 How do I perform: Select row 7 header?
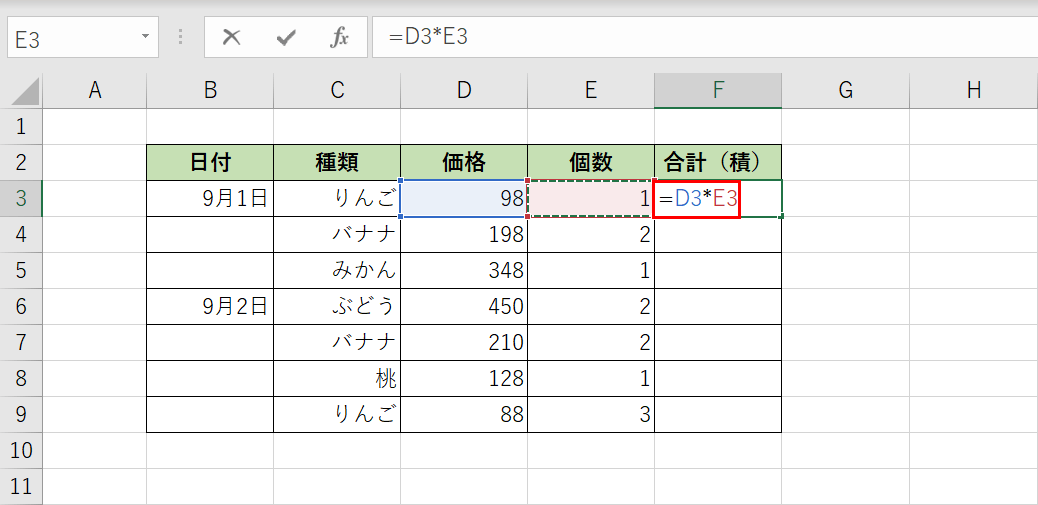(21, 342)
